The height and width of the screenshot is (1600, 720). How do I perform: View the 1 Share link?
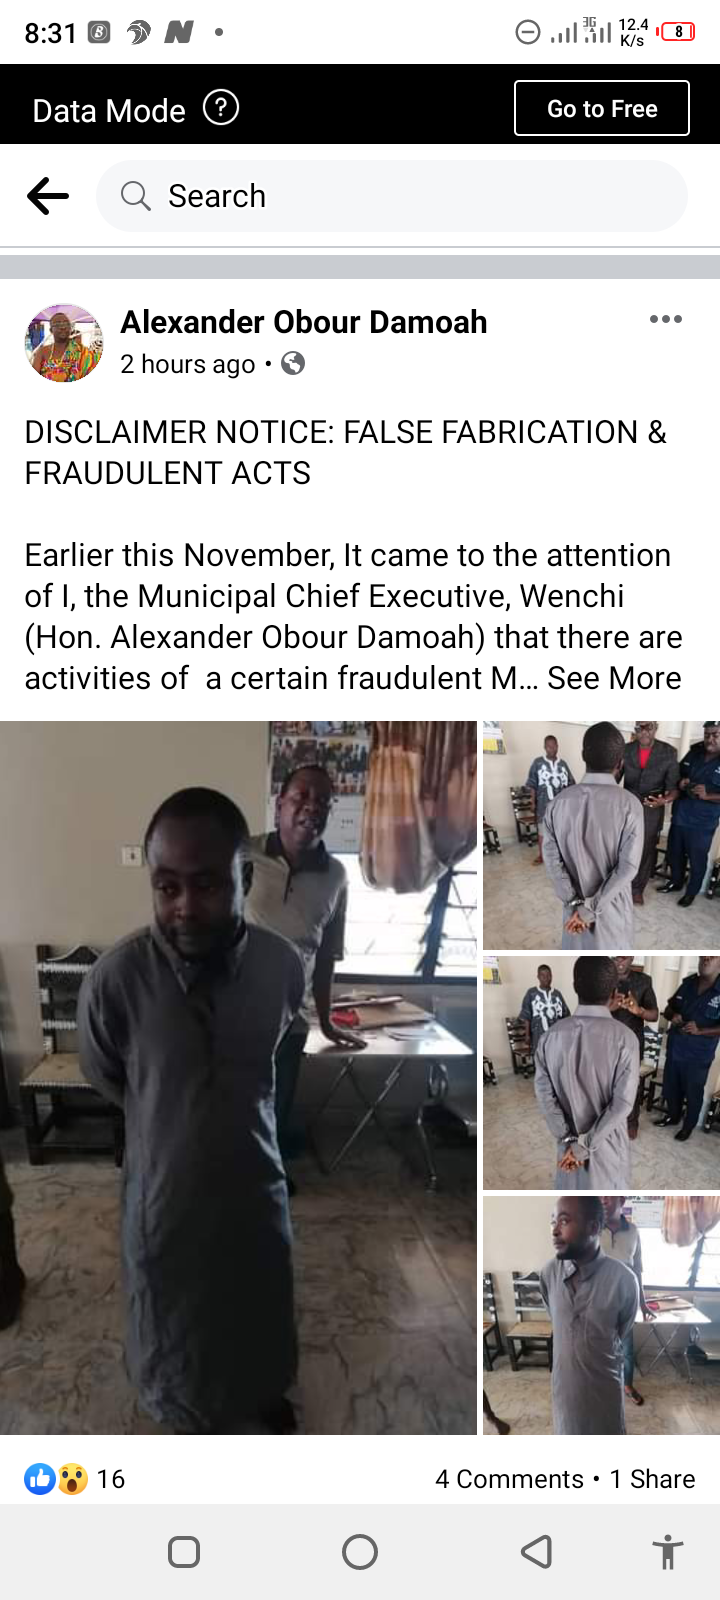click(652, 1479)
